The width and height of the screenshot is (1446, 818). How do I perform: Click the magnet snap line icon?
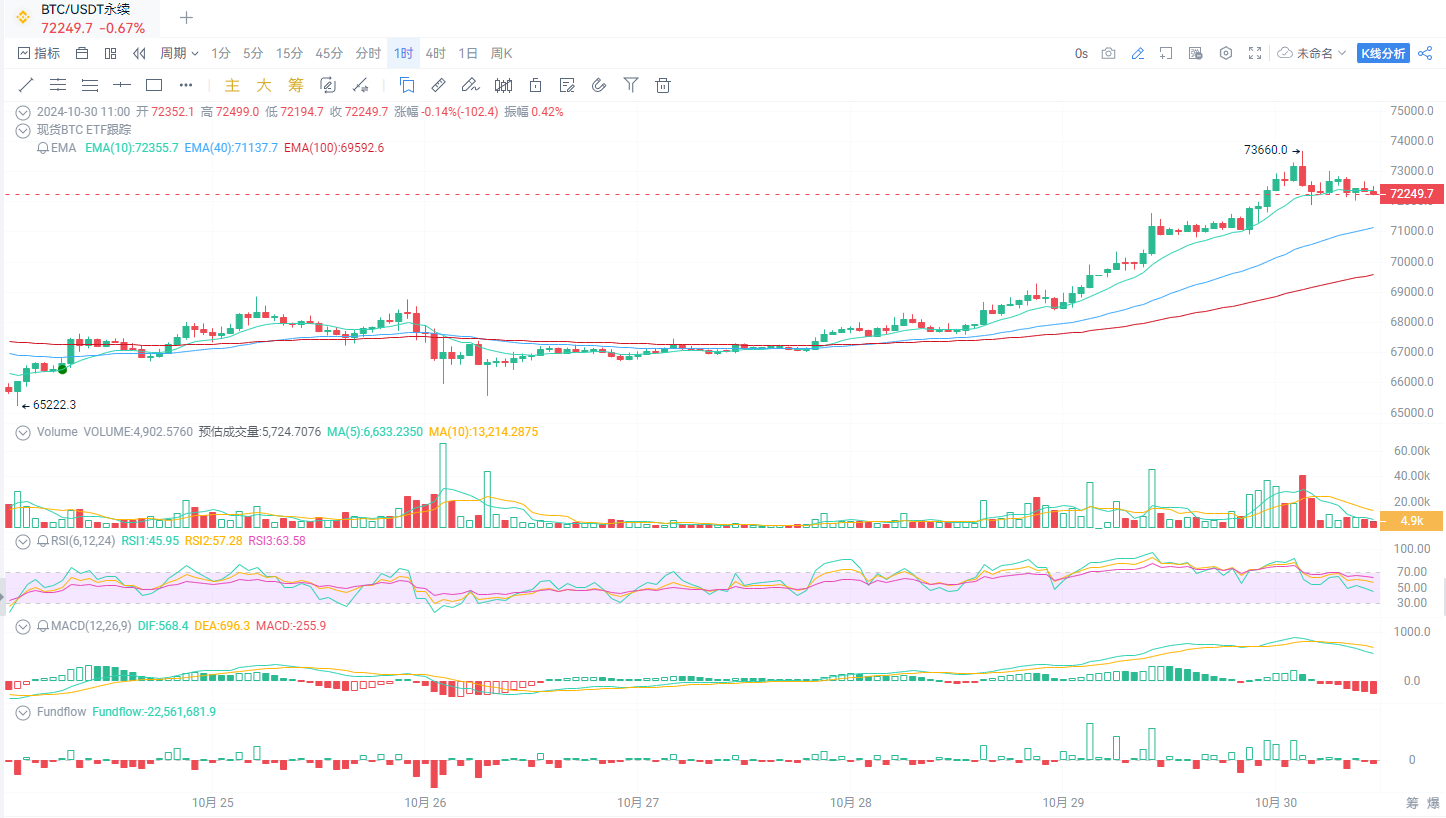[361, 85]
